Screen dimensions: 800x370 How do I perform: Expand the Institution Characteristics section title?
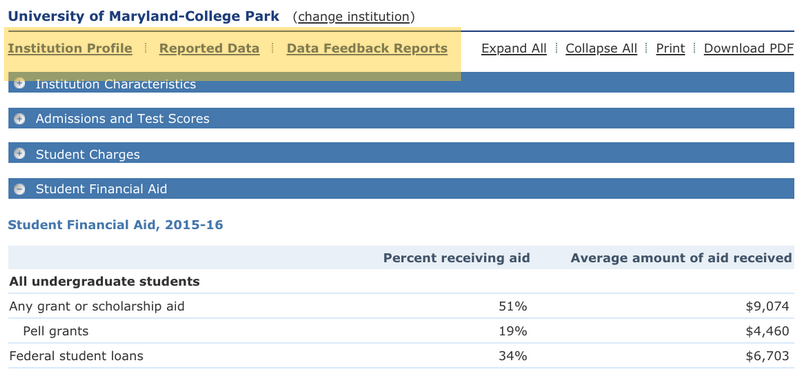coord(116,84)
